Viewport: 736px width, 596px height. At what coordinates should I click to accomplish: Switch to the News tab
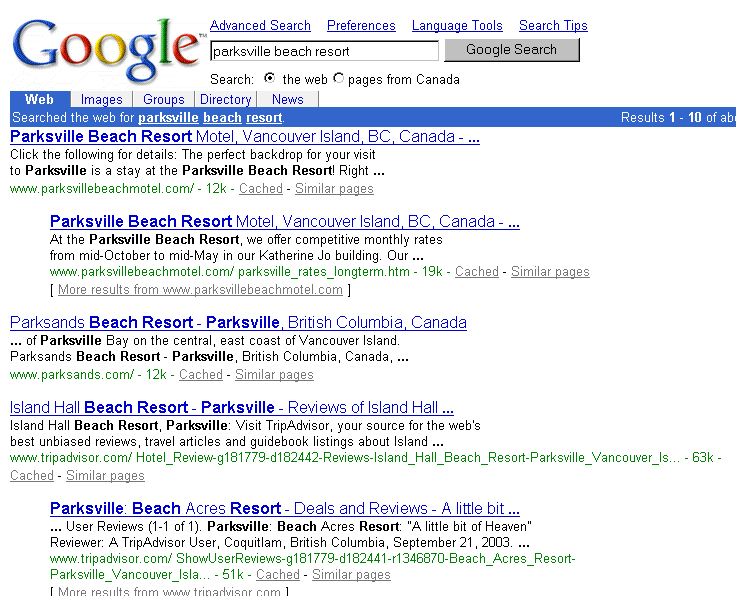[x=288, y=99]
